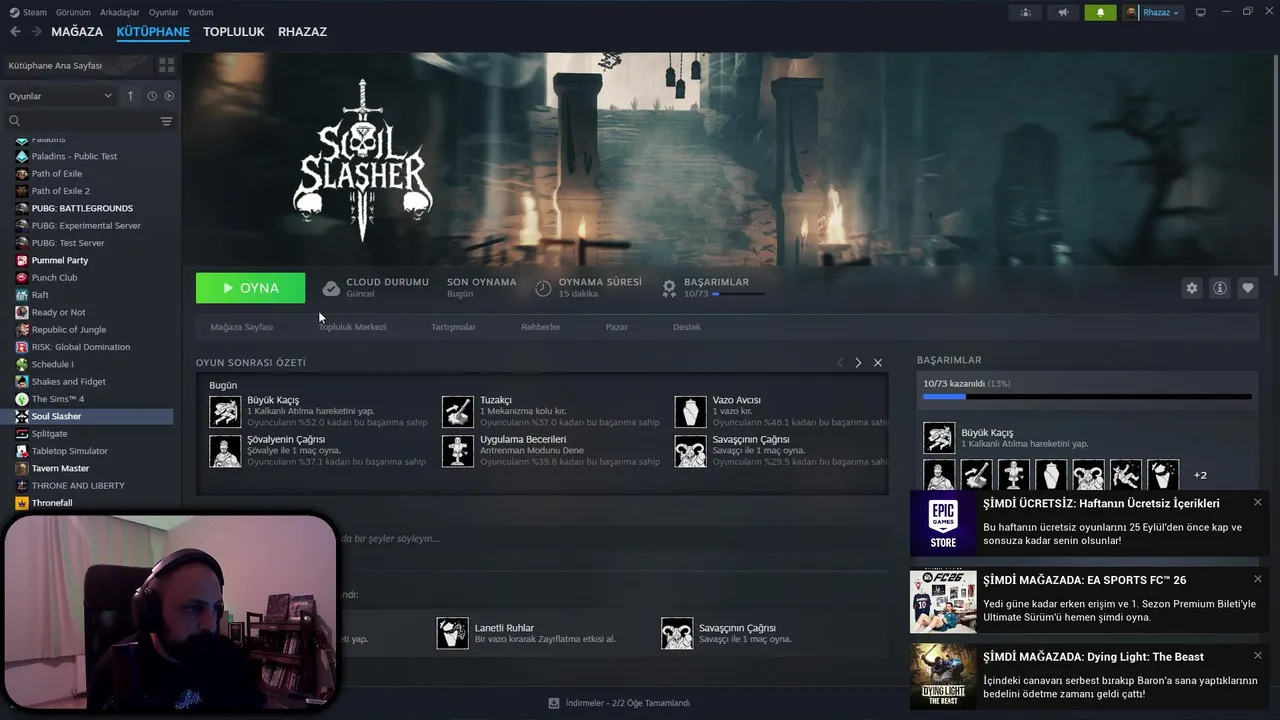The width and height of the screenshot is (1280, 720).
Task: Open the game settings gear icon
Action: click(1191, 288)
